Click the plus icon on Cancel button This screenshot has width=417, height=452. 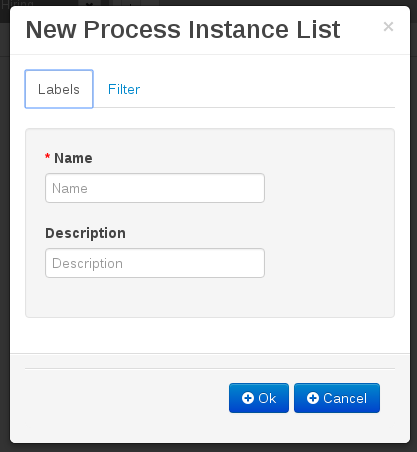tap(313, 398)
